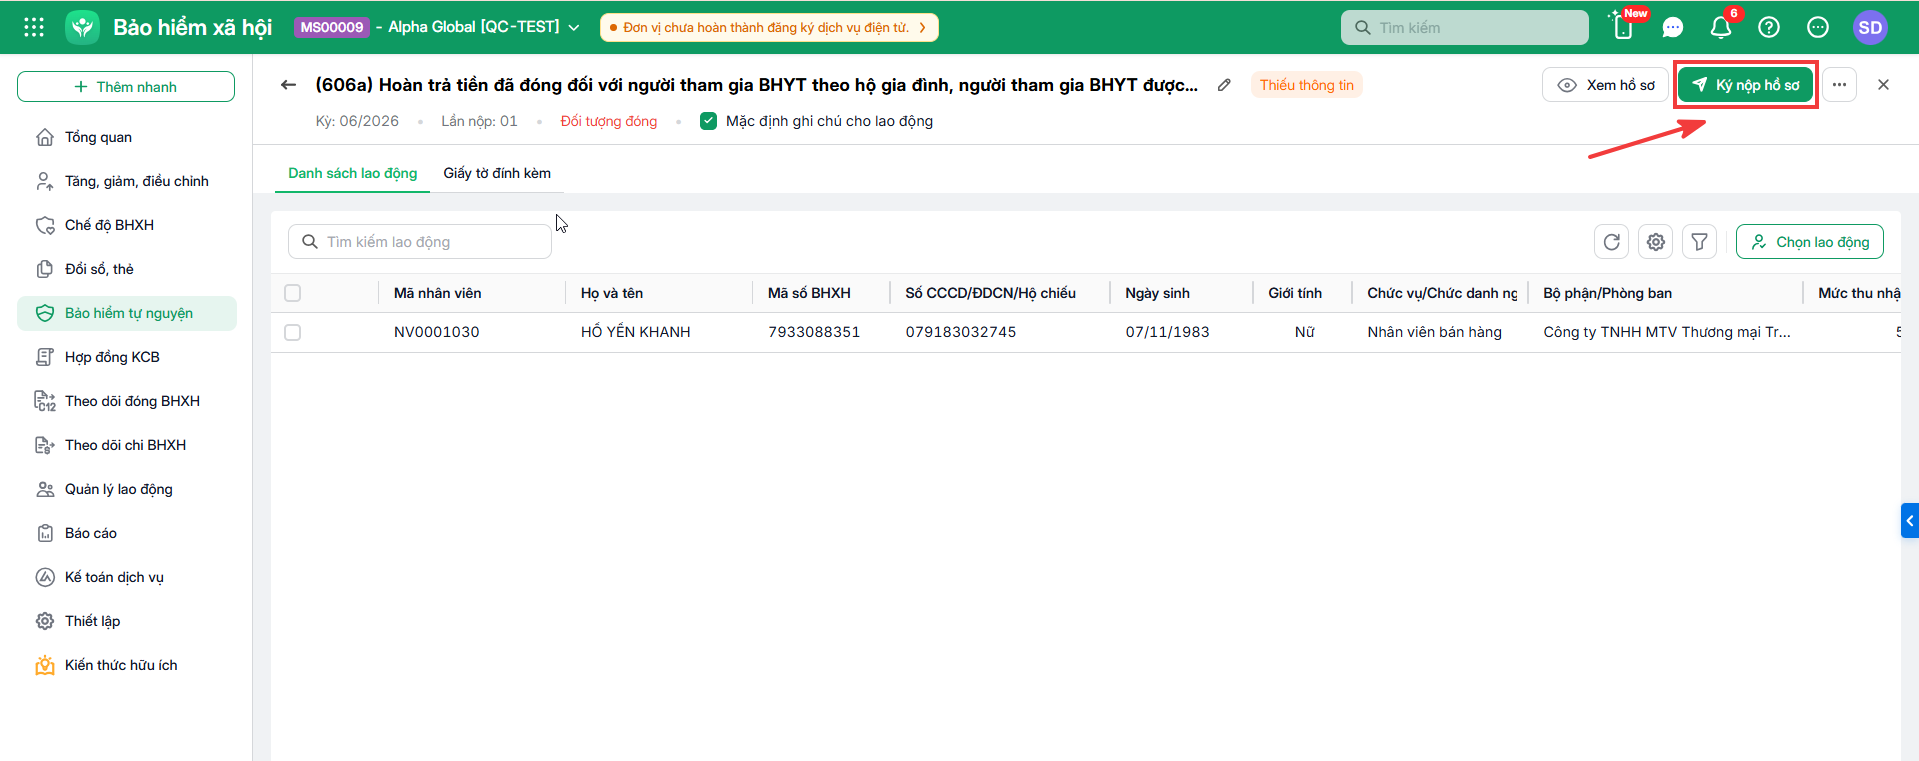
Task: Focus the top Tìm kiếm search box
Action: click(x=1465, y=27)
